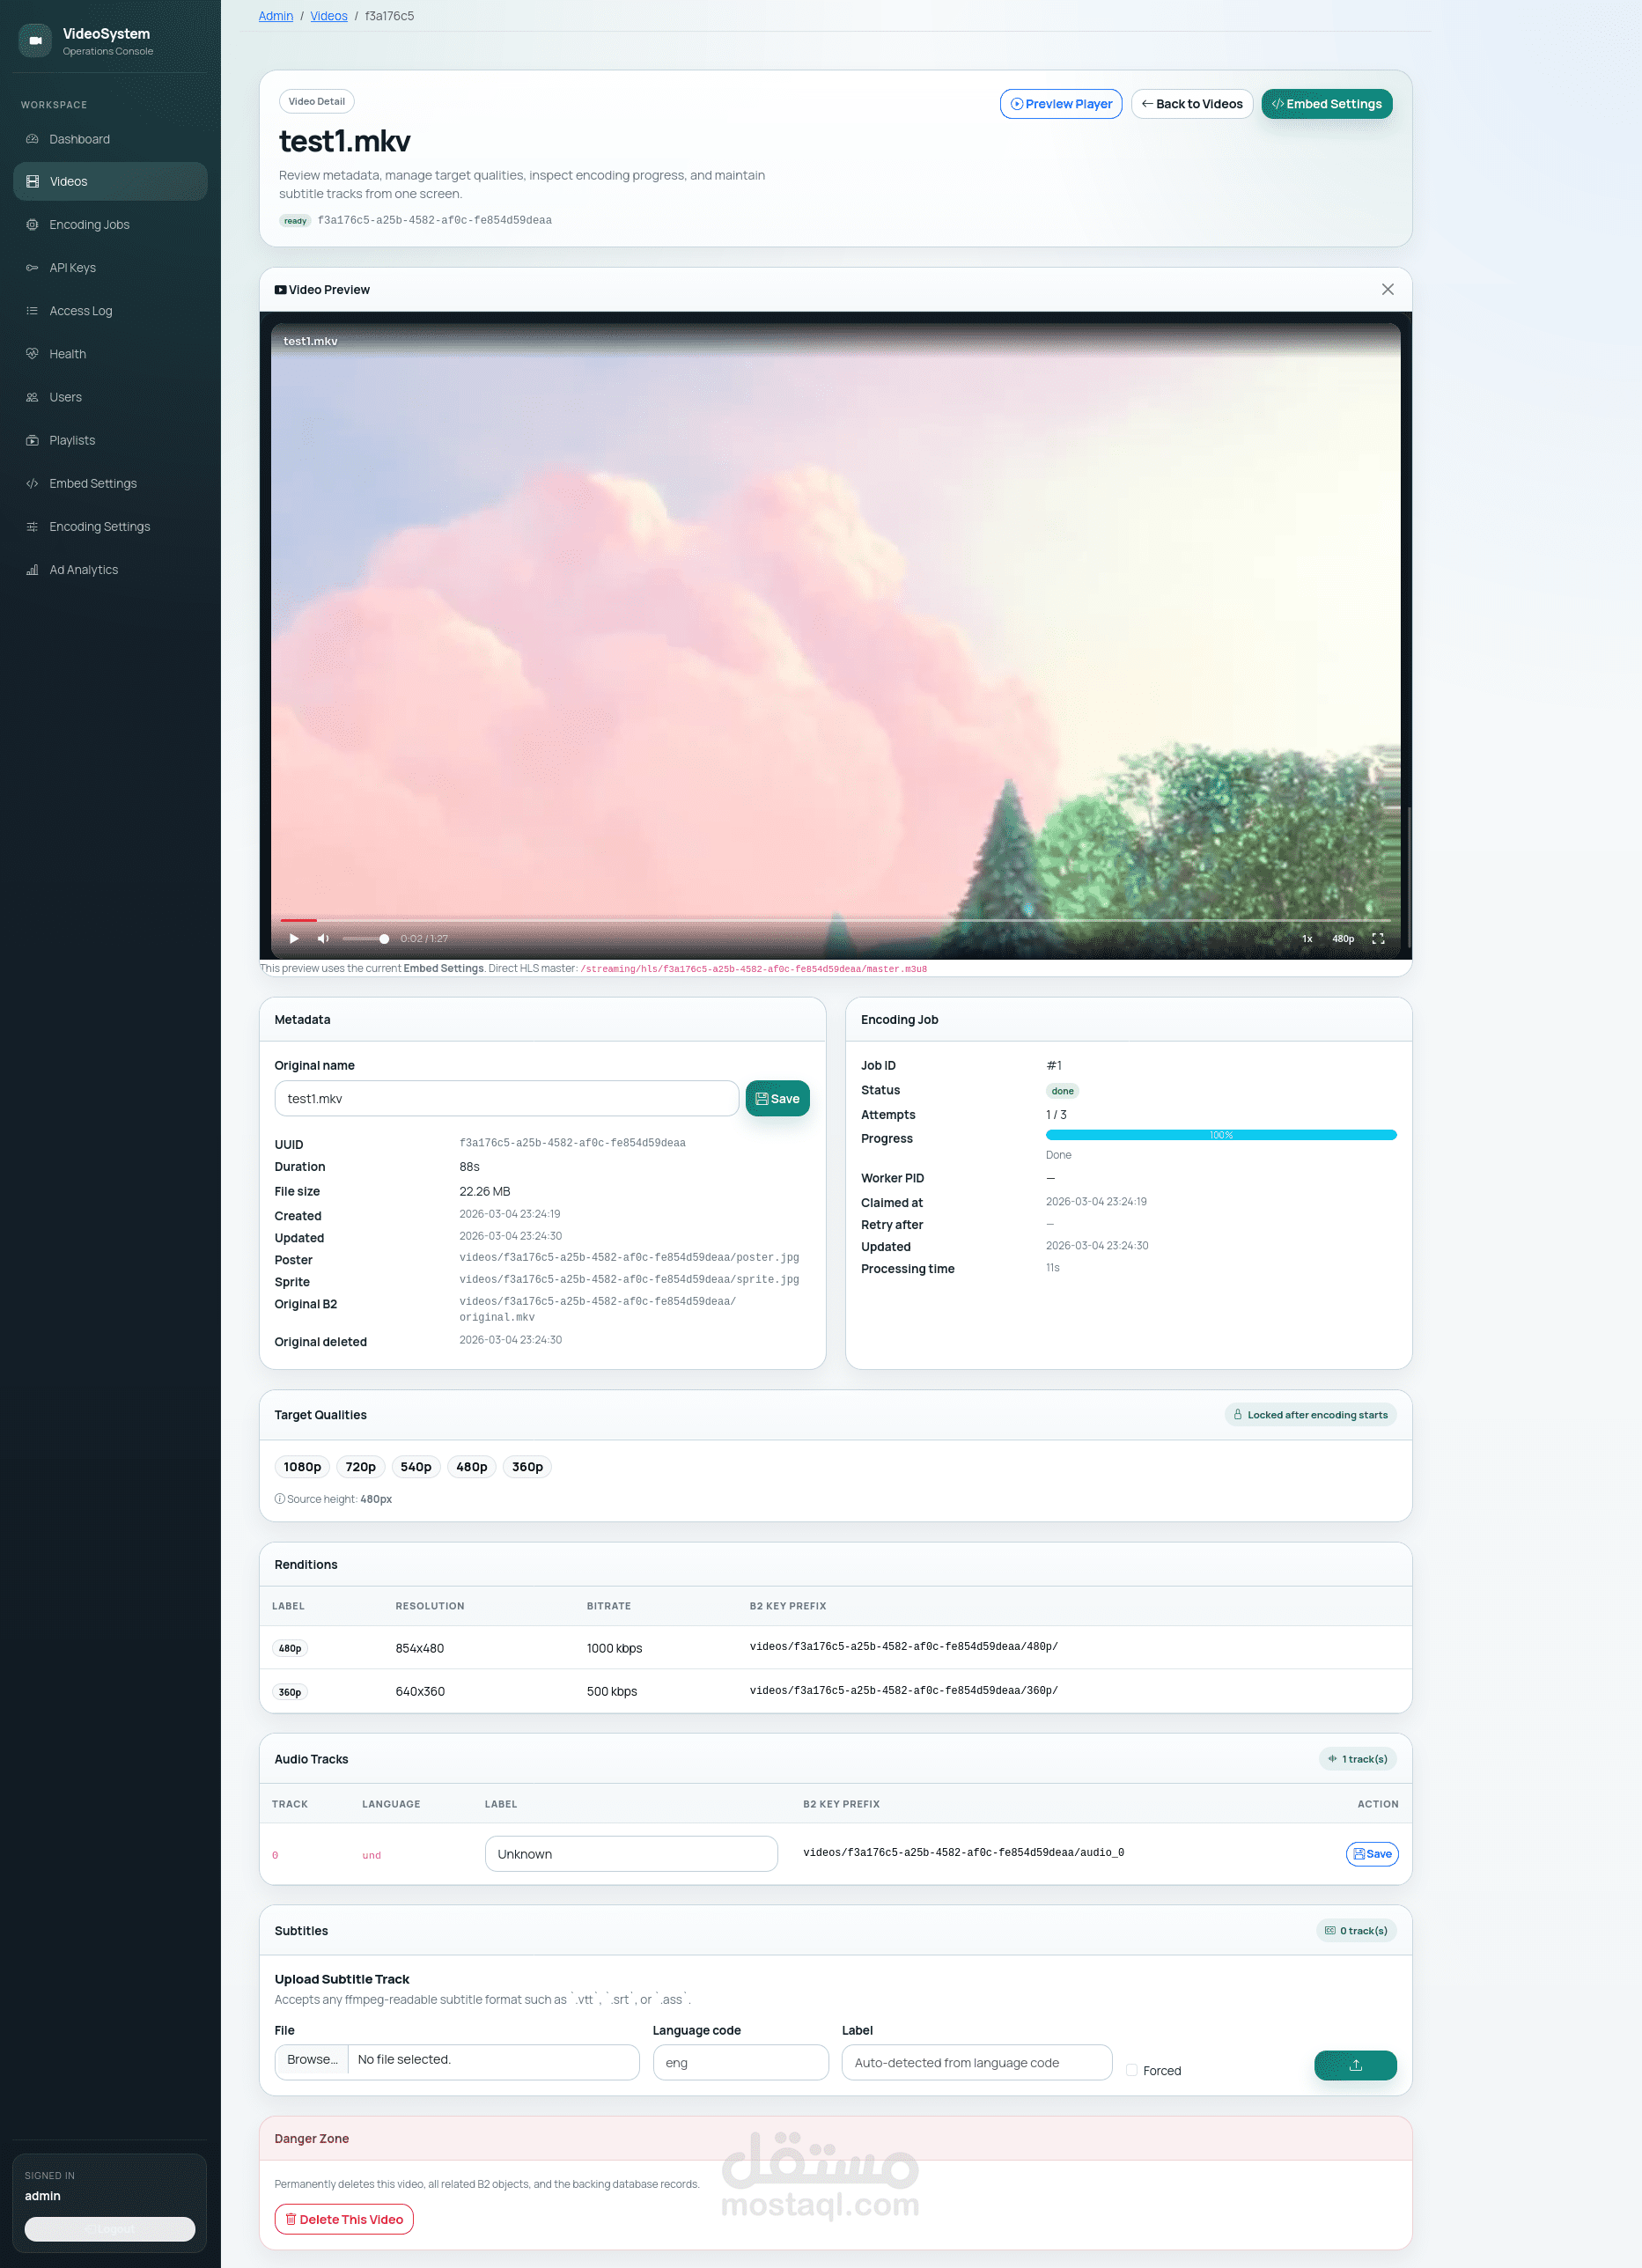The image size is (1642, 2268).
Task: Select the 360p target quality chip
Action: pyautogui.click(x=528, y=1467)
